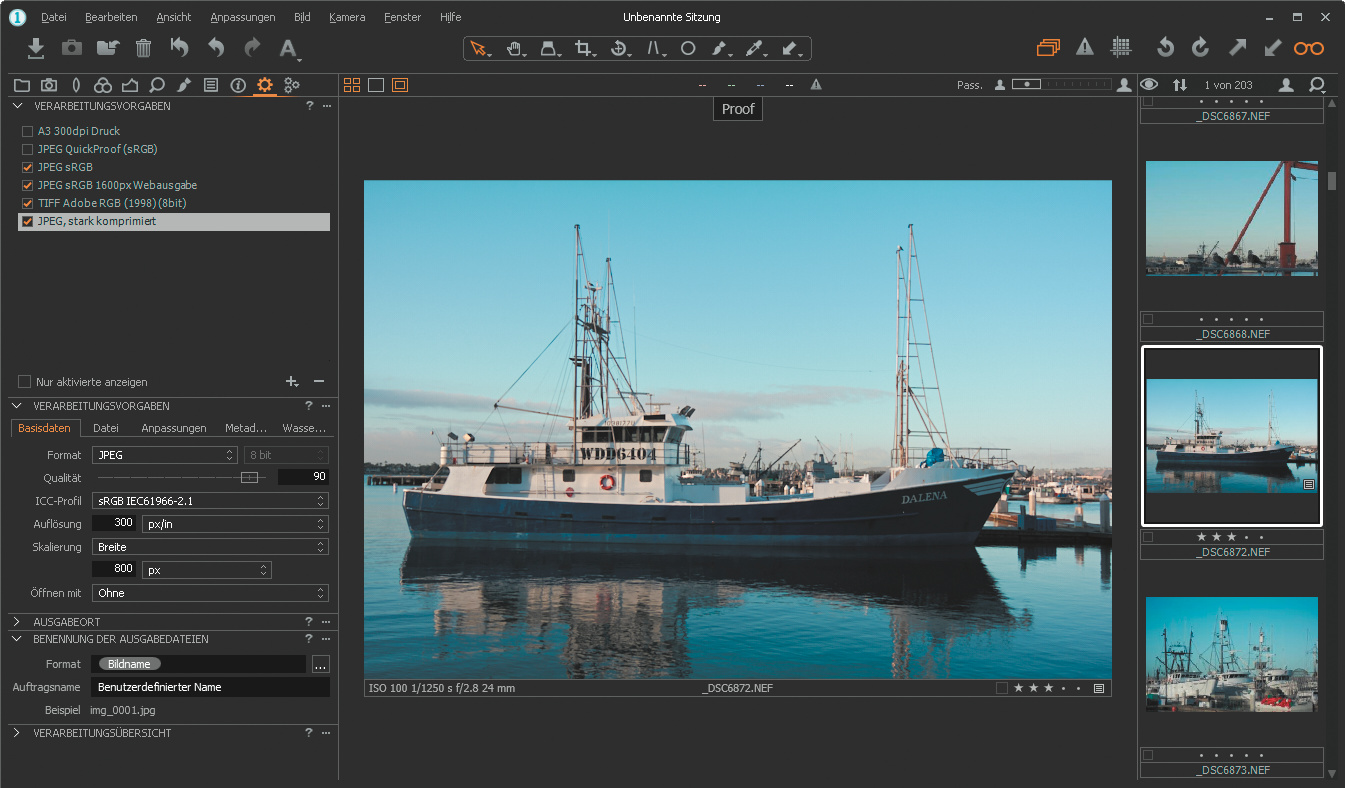
Task: Enable the A3 300dpi Druck recipe
Action: [27, 131]
